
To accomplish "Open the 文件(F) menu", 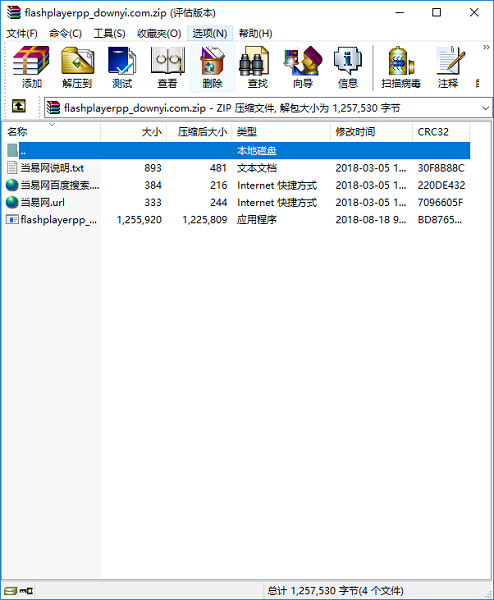I will (x=22, y=34).
